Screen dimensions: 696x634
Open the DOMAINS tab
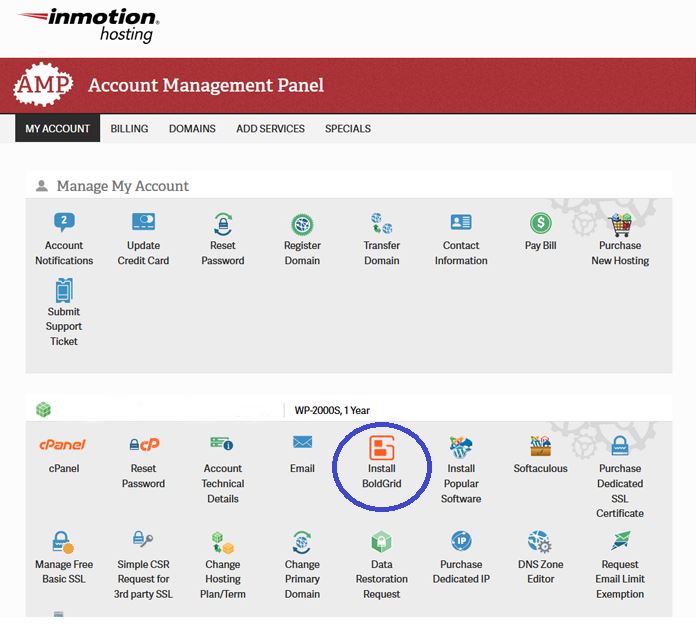point(192,129)
